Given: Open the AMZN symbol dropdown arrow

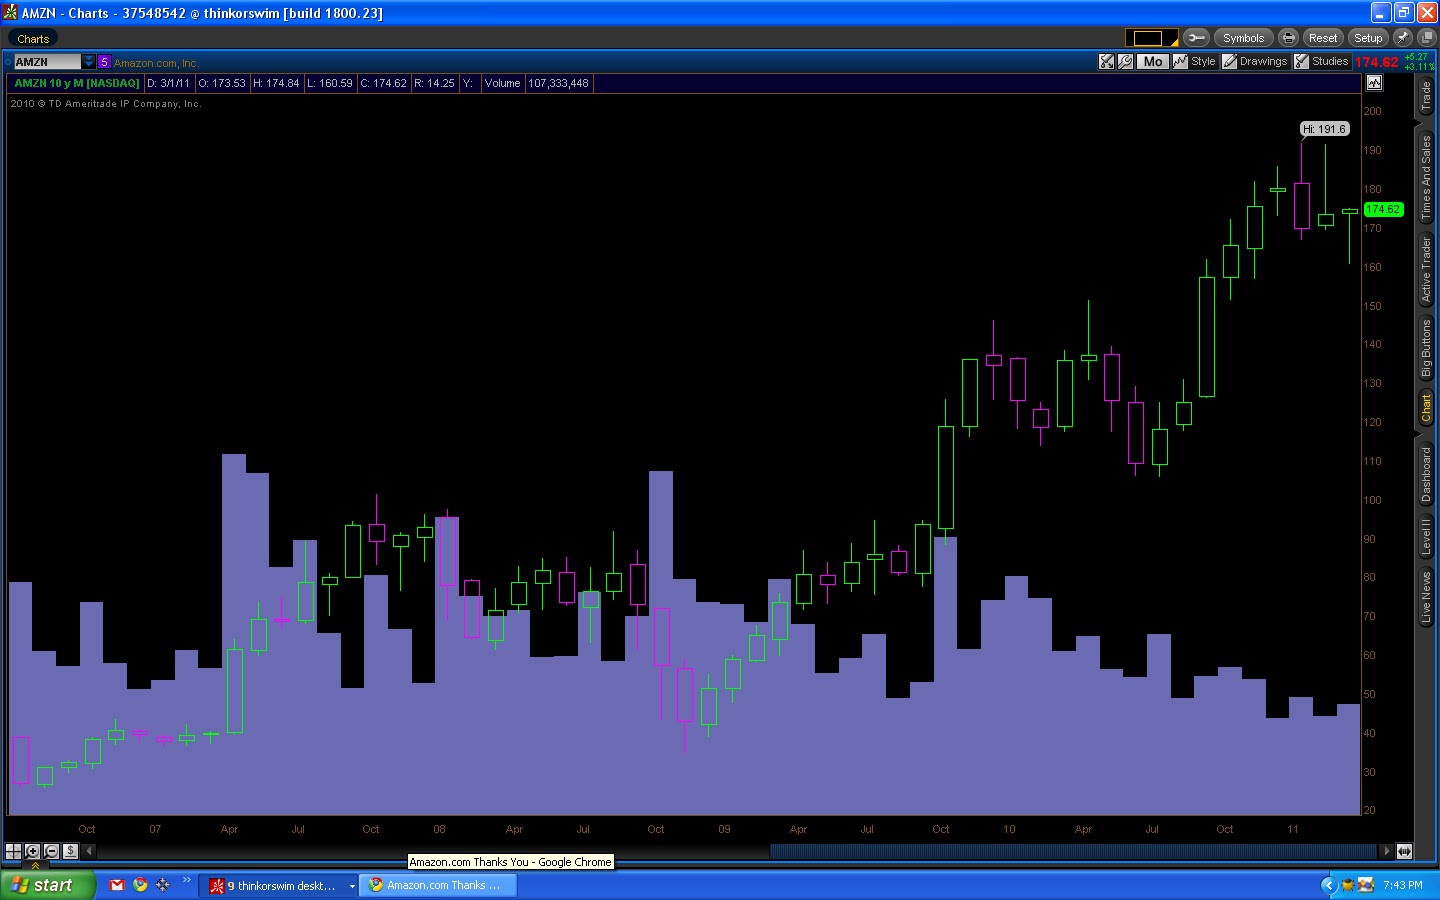Looking at the screenshot, I should pyautogui.click(x=89, y=62).
